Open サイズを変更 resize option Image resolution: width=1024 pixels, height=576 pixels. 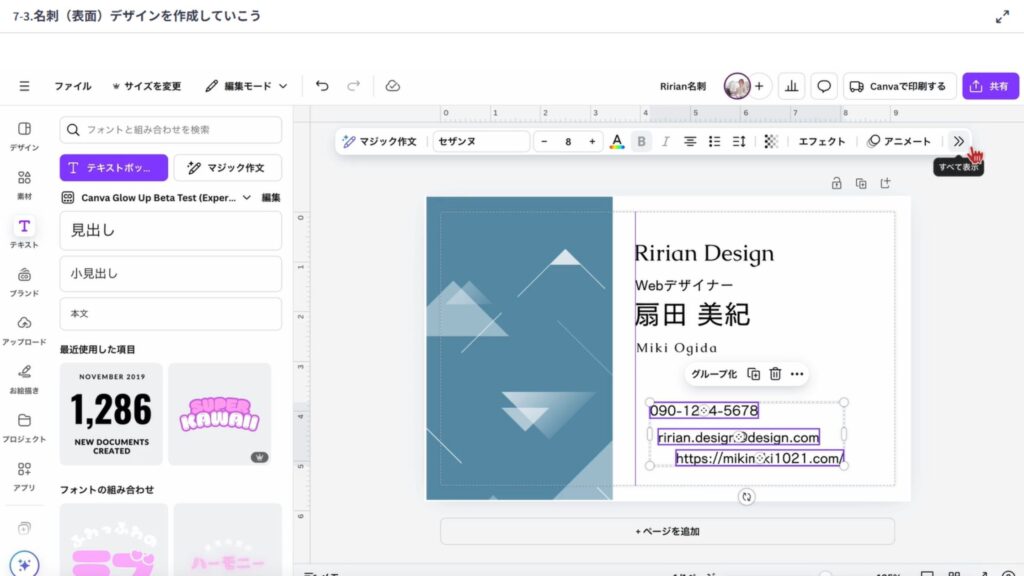[146, 86]
